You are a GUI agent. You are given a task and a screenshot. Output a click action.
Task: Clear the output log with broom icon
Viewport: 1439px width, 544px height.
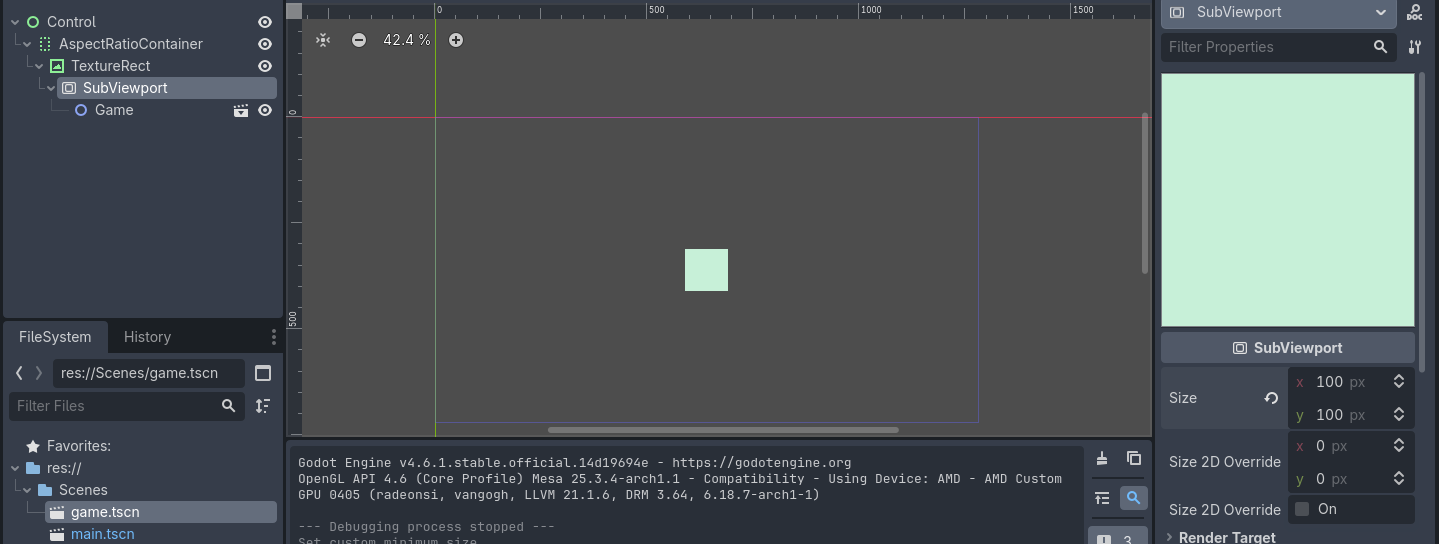[x=1102, y=458]
